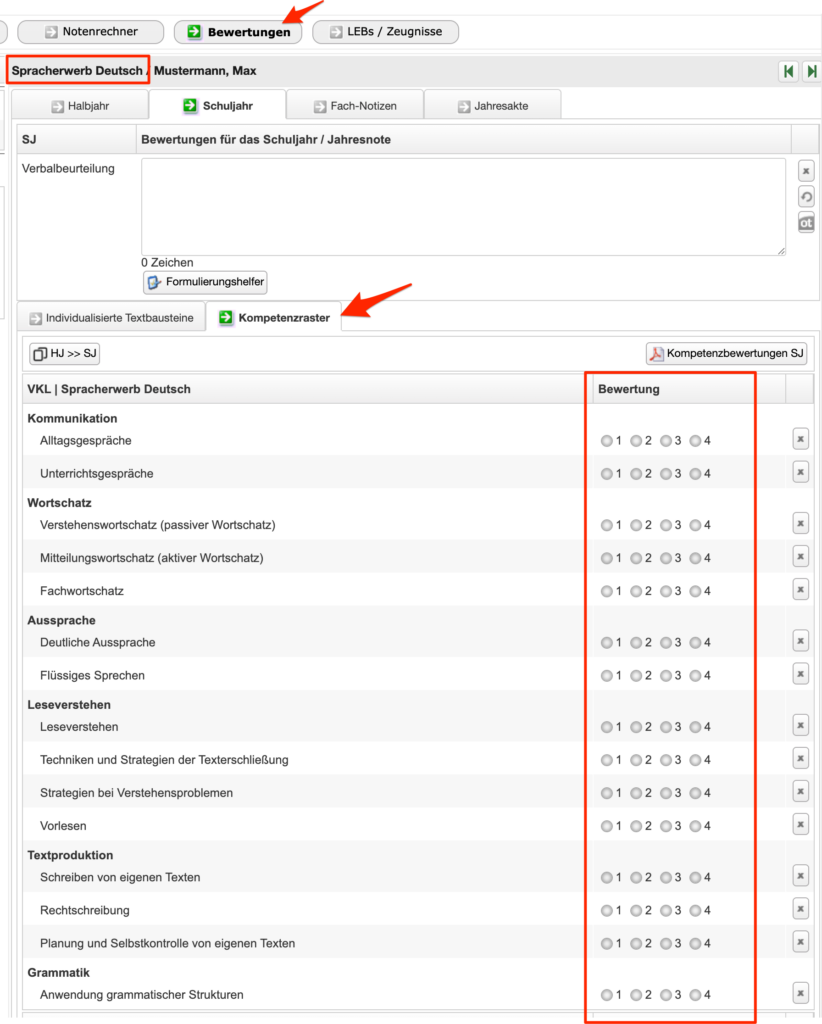The height and width of the screenshot is (1024, 822).
Task: Click the Kompetenzbewertungen SJ PDF button
Action: pos(726,353)
